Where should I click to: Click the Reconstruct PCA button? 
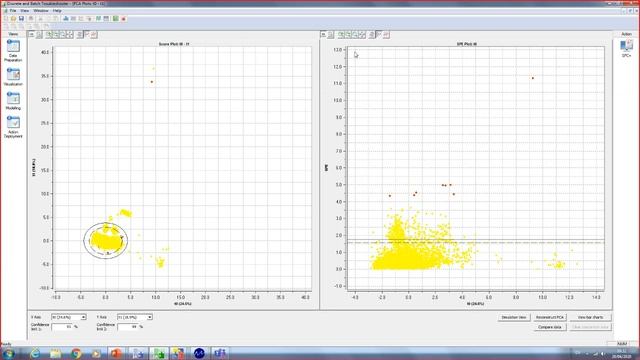click(x=550, y=317)
